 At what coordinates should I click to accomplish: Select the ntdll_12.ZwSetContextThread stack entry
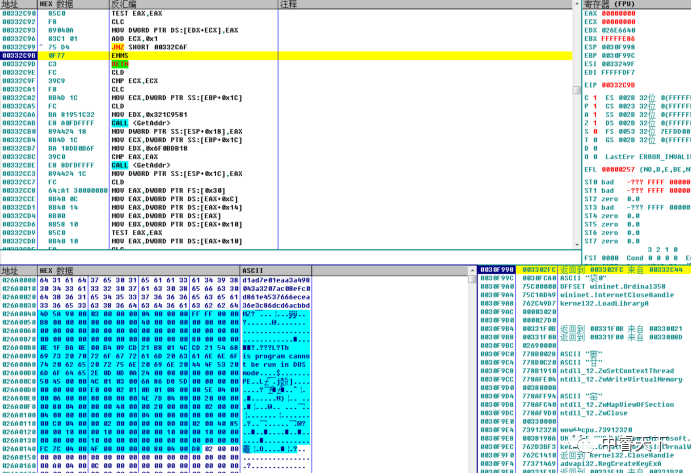[584, 371]
